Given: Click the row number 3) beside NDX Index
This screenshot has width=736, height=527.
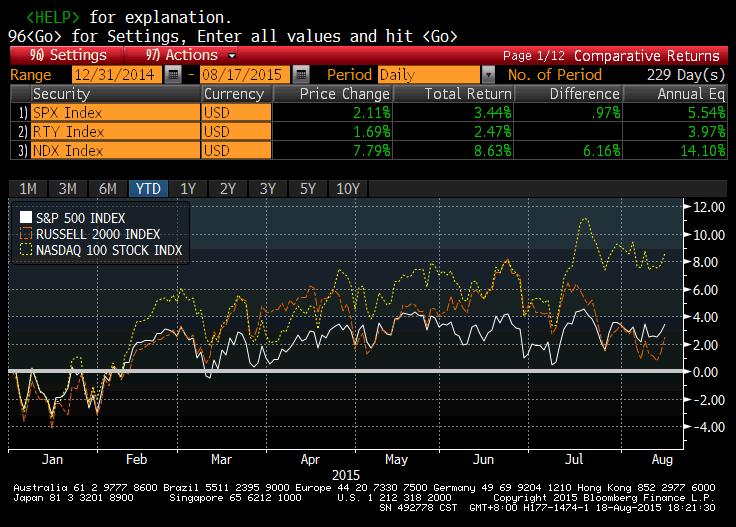Looking at the screenshot, I should (x=23, y=150).
